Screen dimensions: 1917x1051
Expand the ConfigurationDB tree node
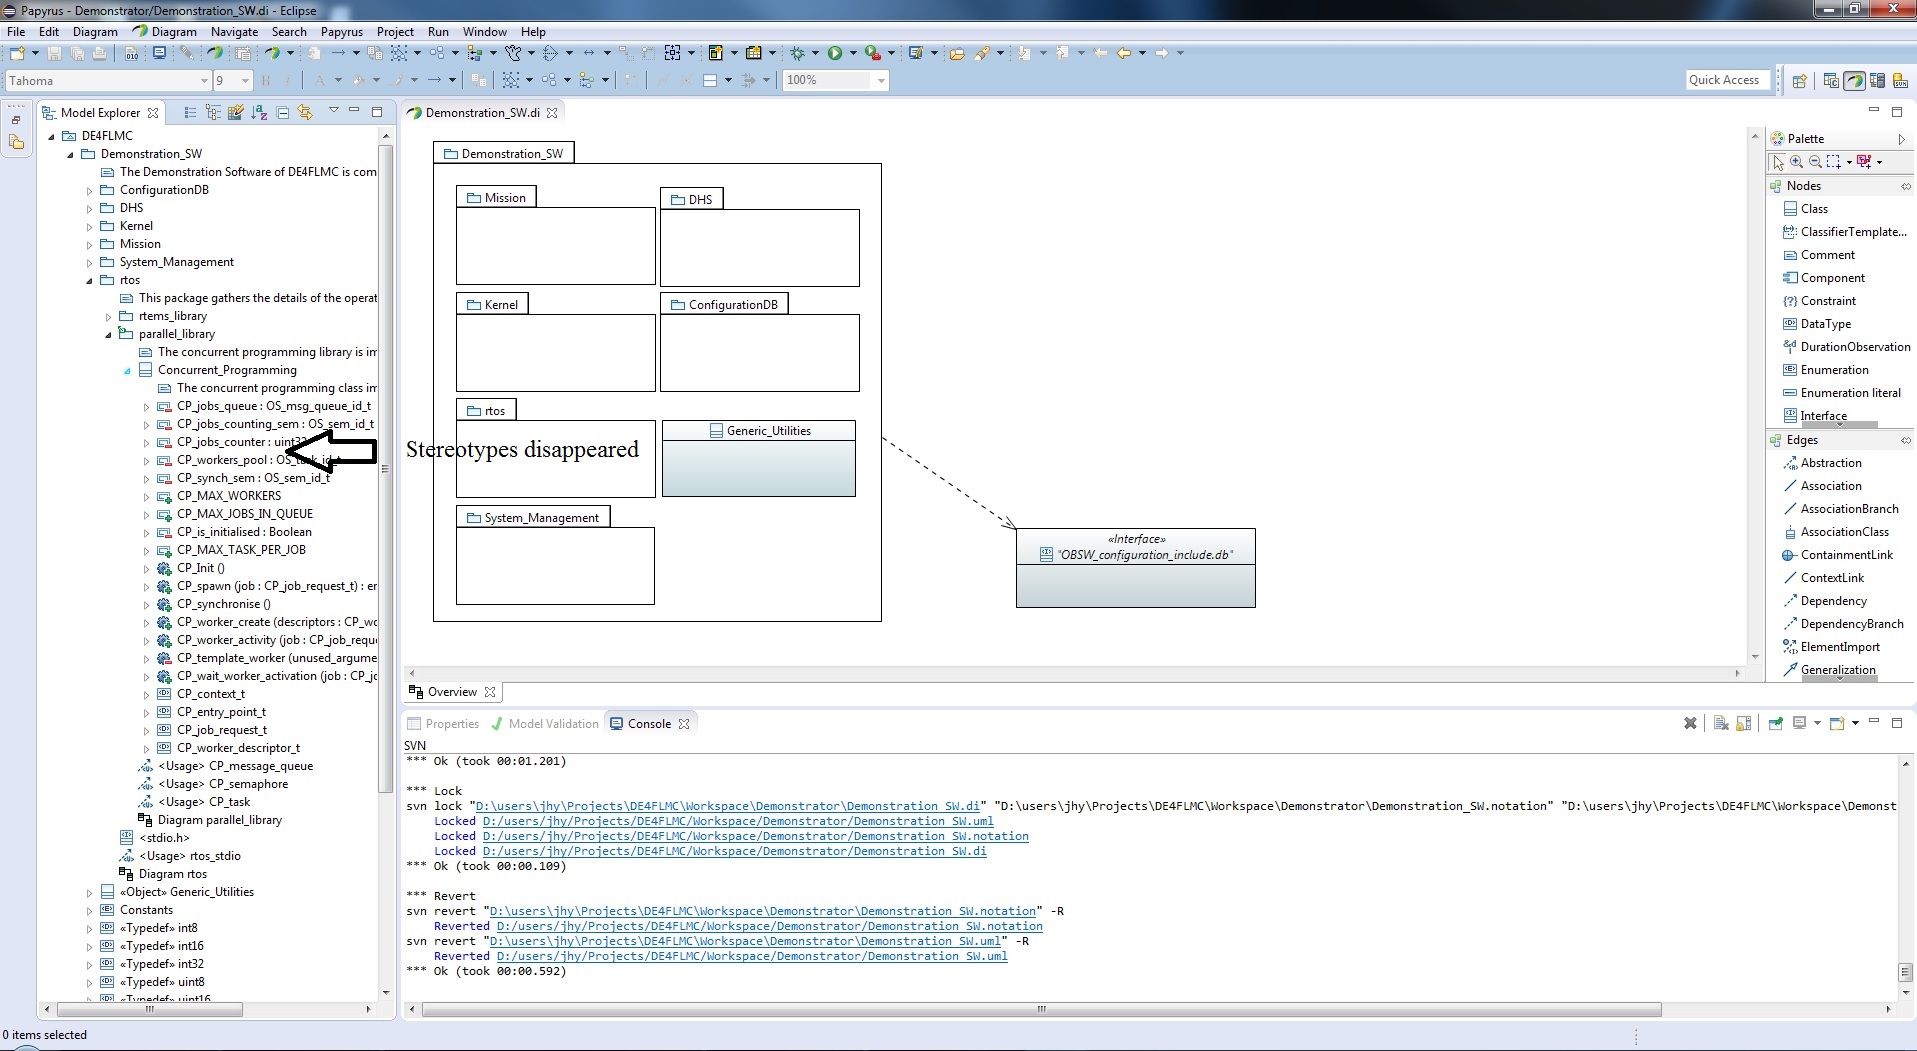point(89,190)
